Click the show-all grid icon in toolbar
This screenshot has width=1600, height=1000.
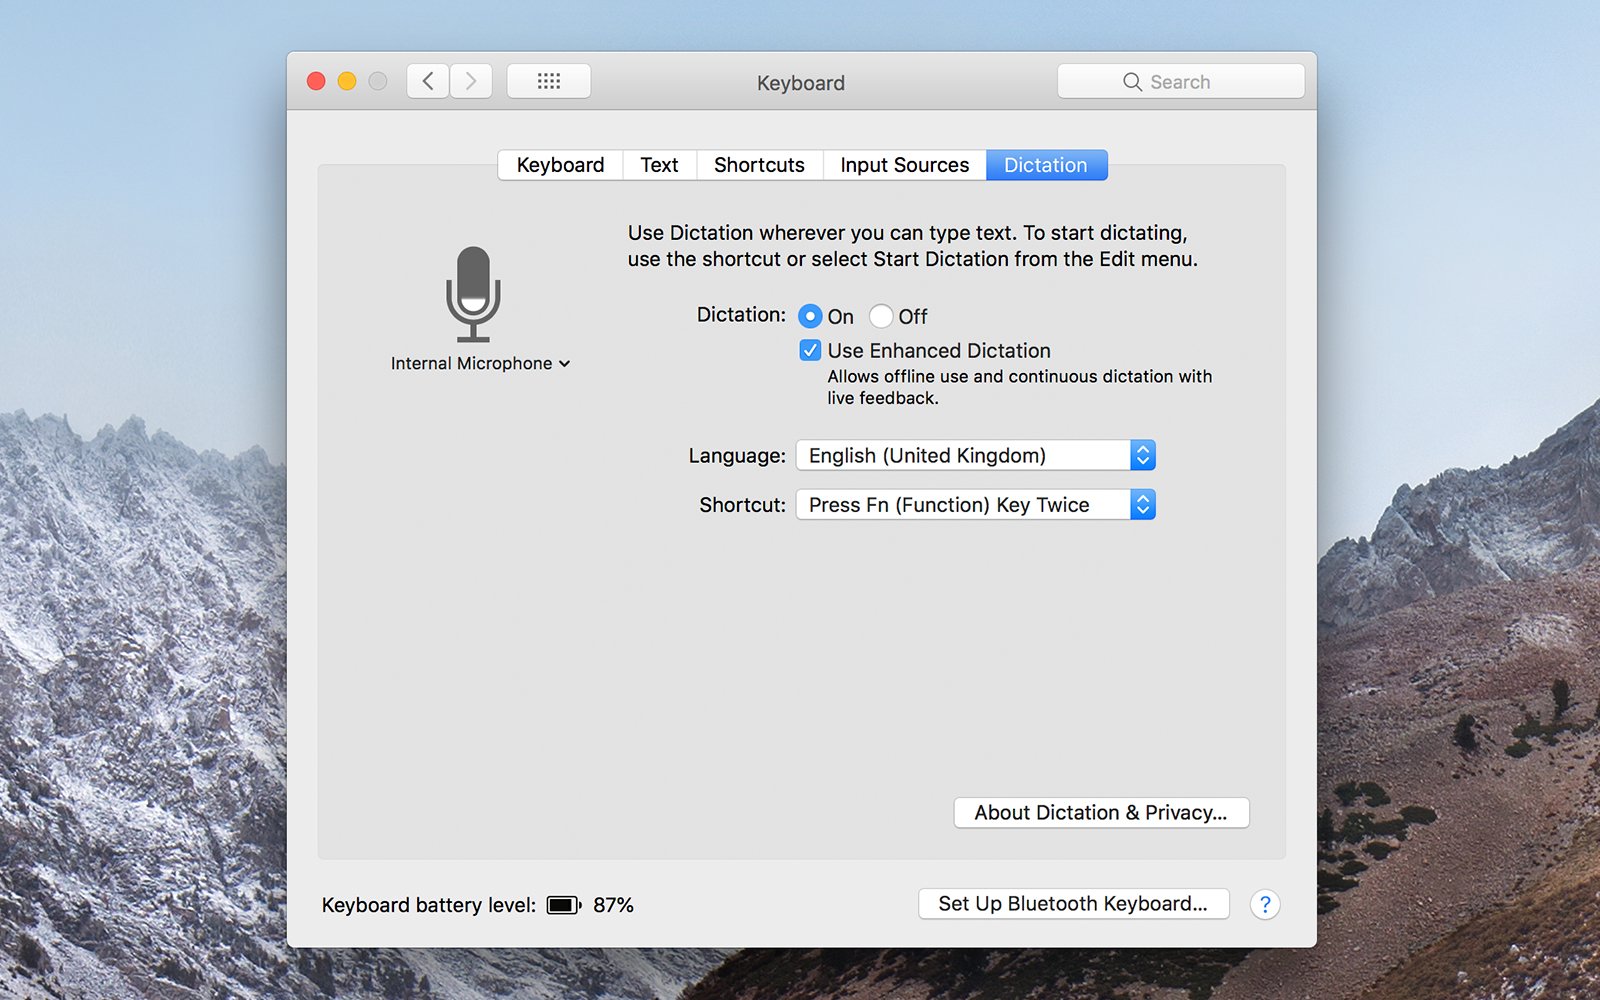coord(549,81)
